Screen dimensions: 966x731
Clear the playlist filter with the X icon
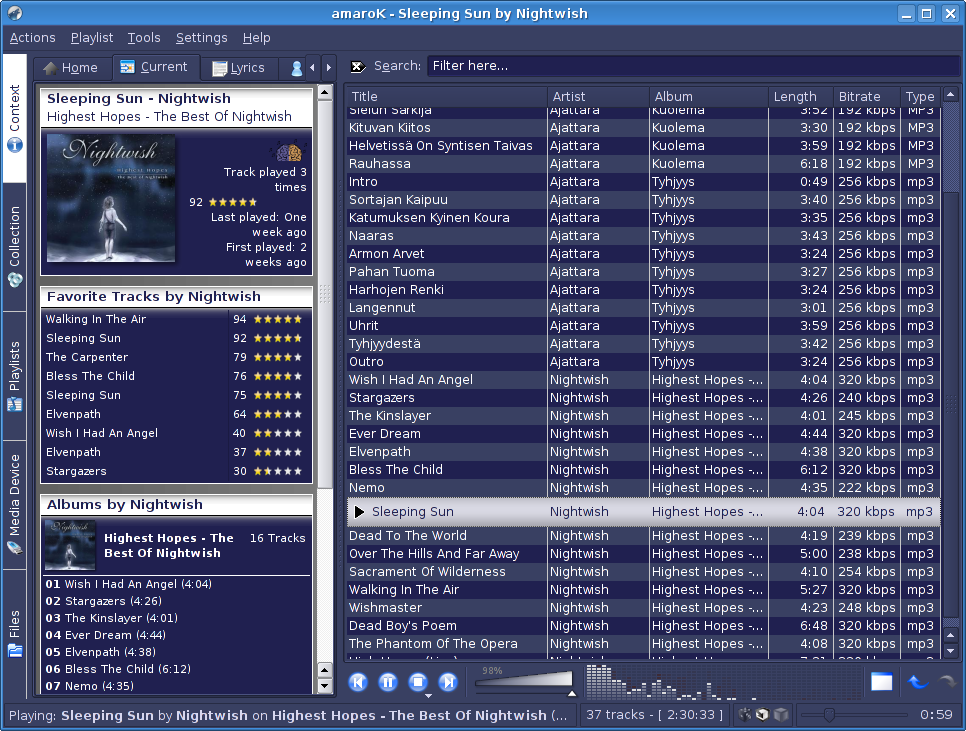(x=357, y=67)
